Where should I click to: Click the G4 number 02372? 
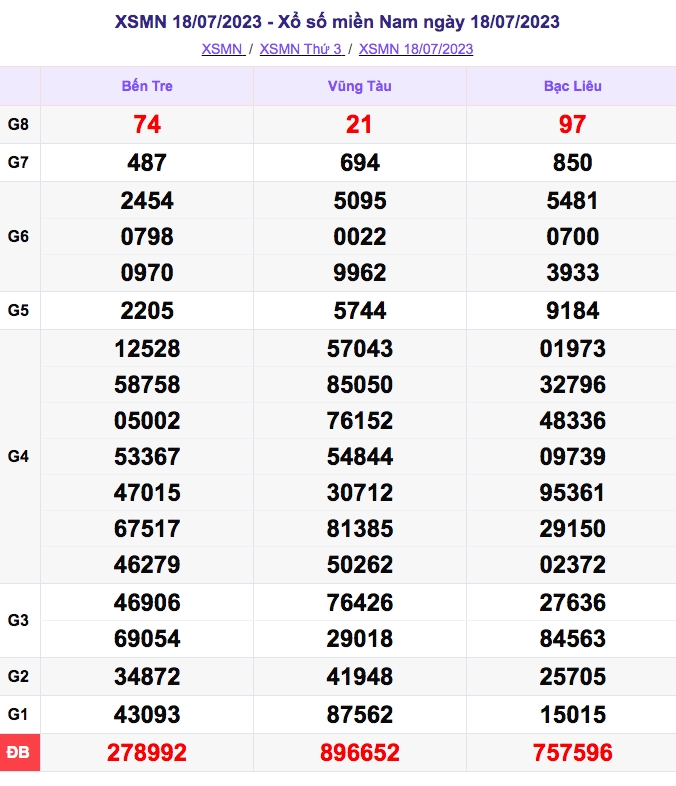point(573,565)
